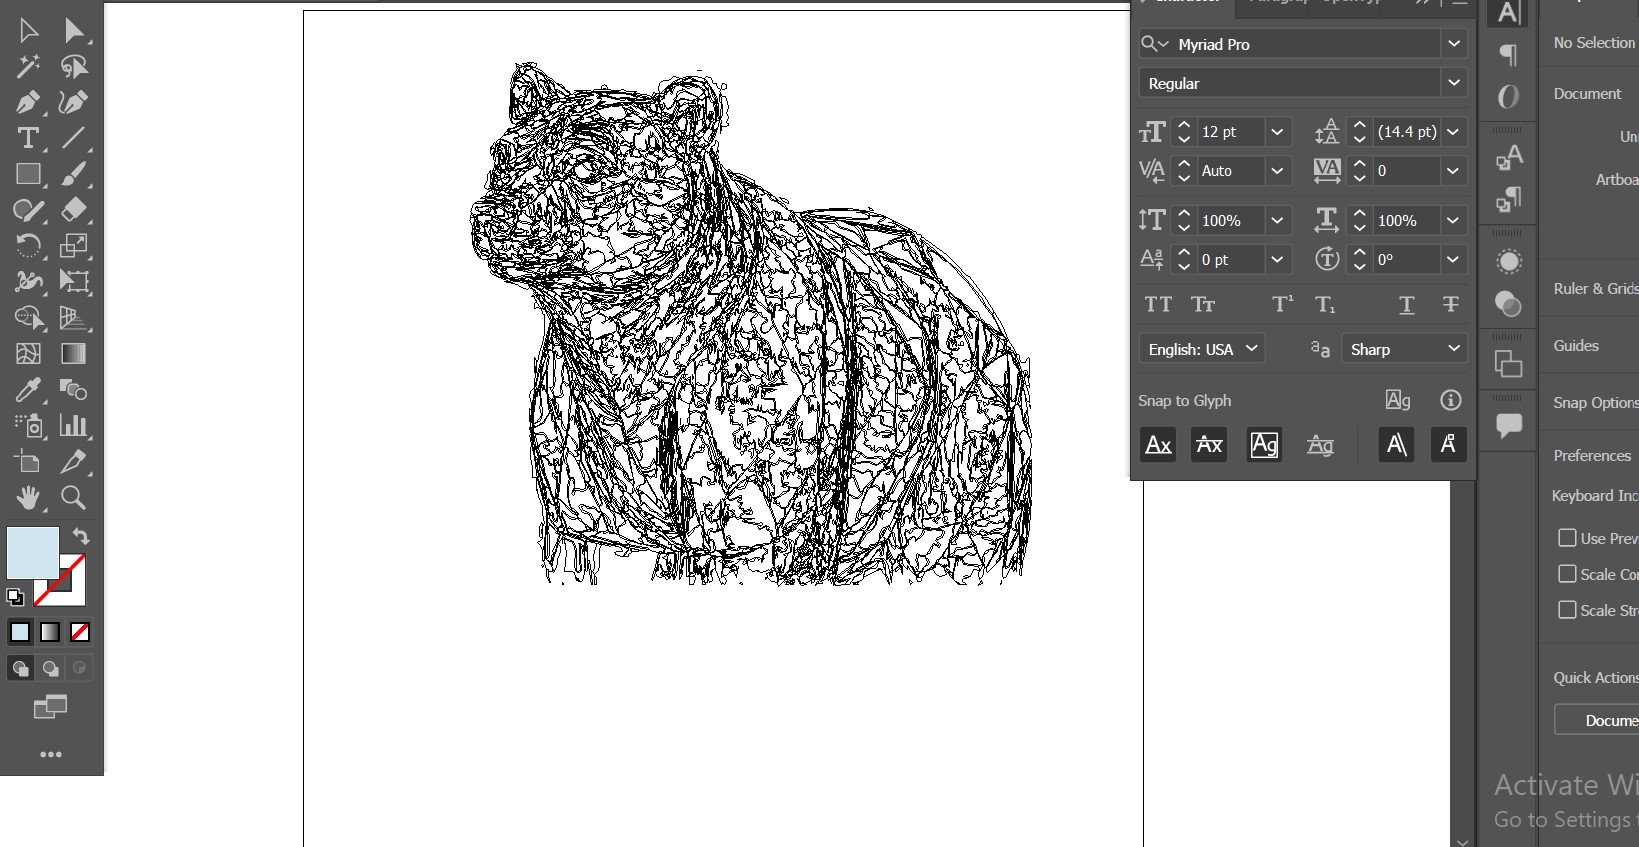Toggle Snap to Glyph Bounds option
The height and width of the screenshot is (847, 1639).
pos(1264,444)
